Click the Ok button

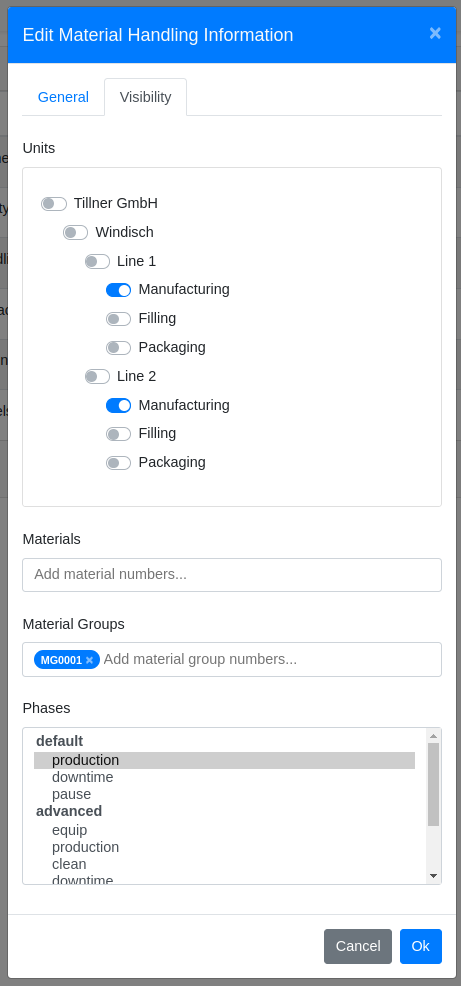421,946
